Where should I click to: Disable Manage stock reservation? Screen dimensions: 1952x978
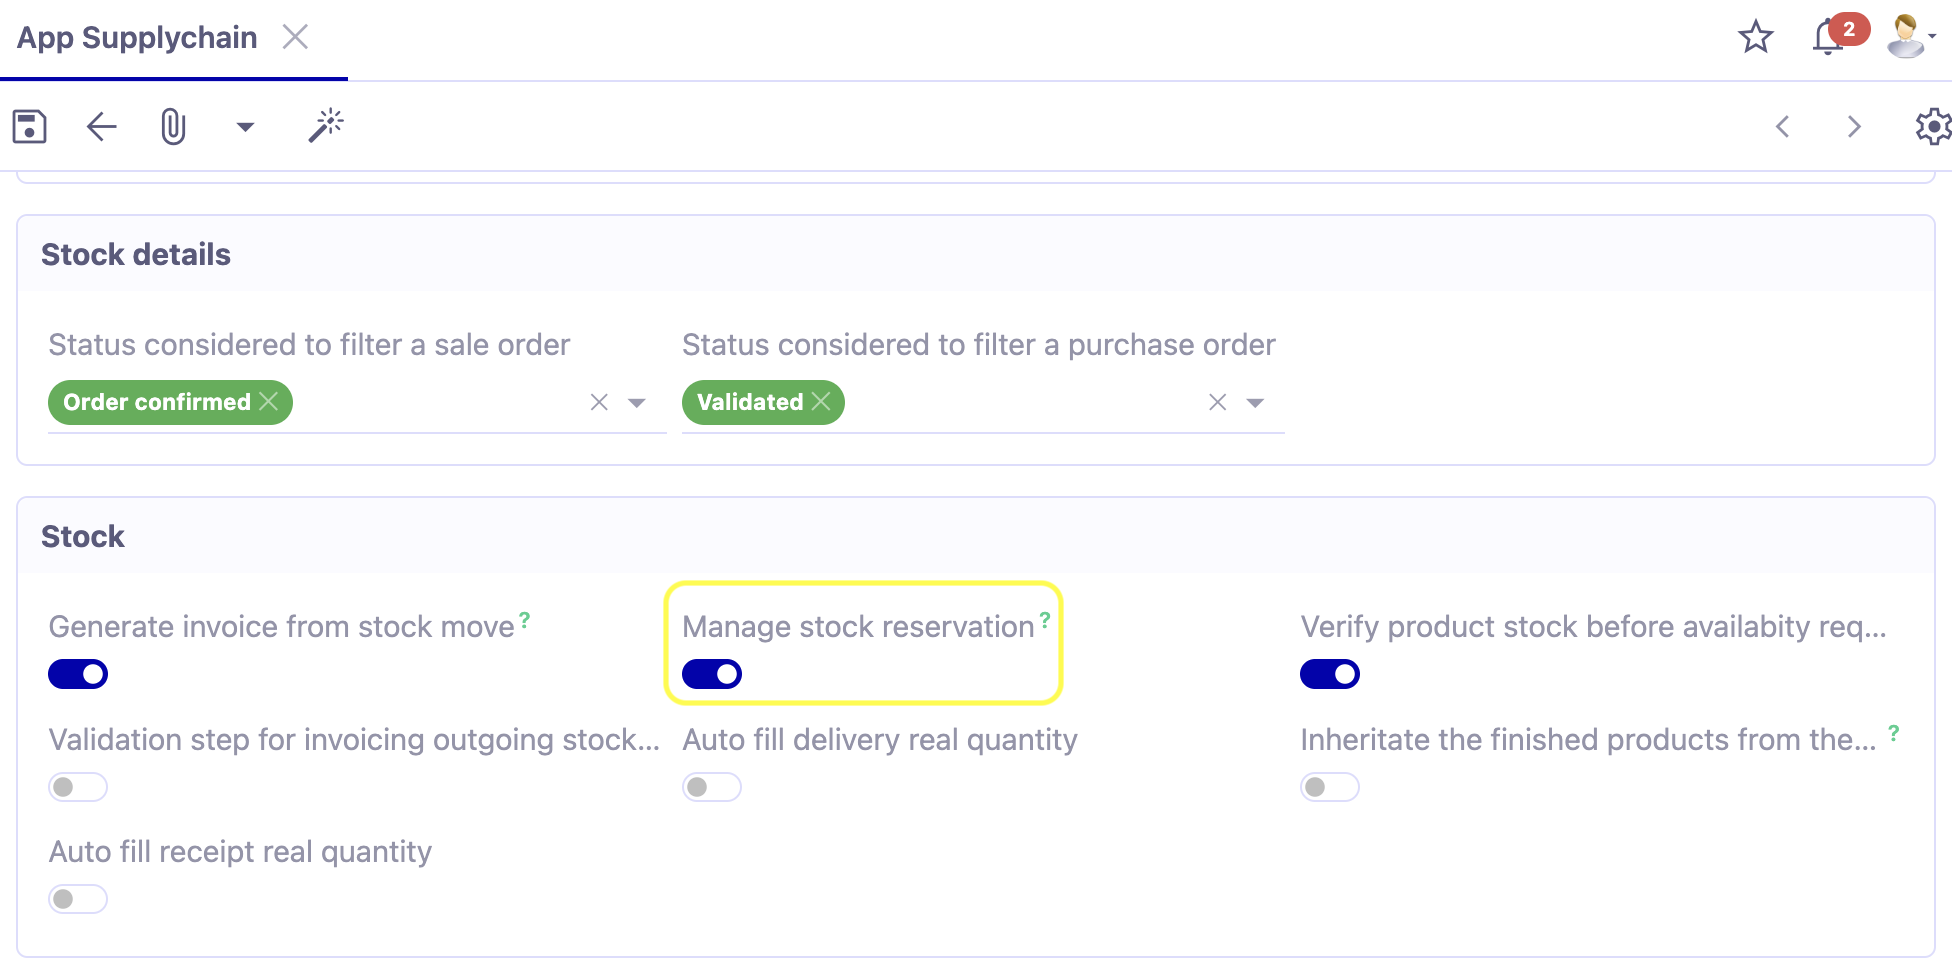point(711,674)
